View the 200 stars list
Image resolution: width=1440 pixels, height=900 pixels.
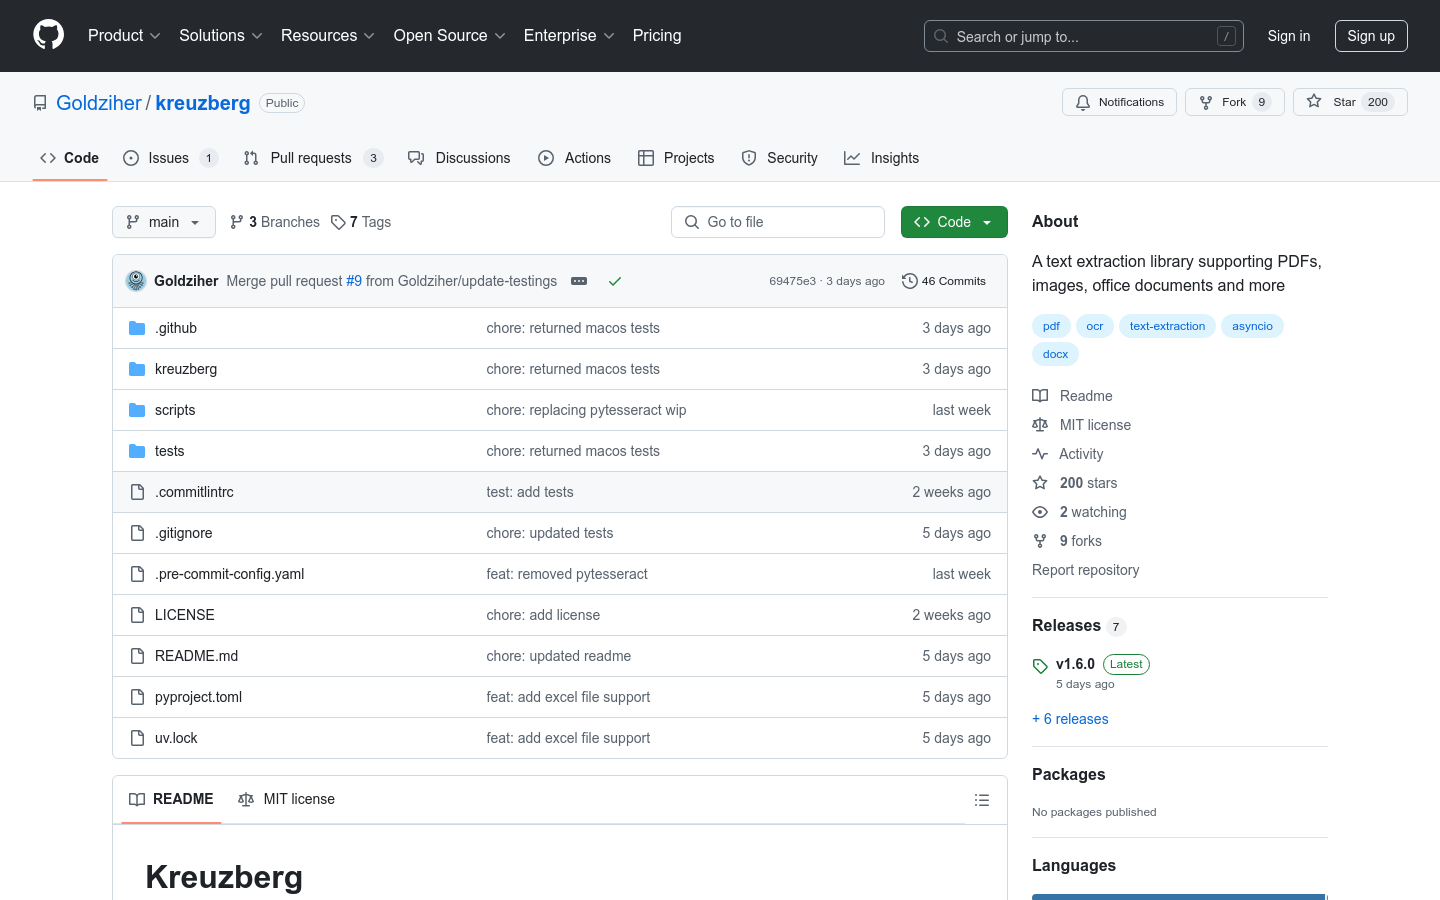[x=1075, y=483]
